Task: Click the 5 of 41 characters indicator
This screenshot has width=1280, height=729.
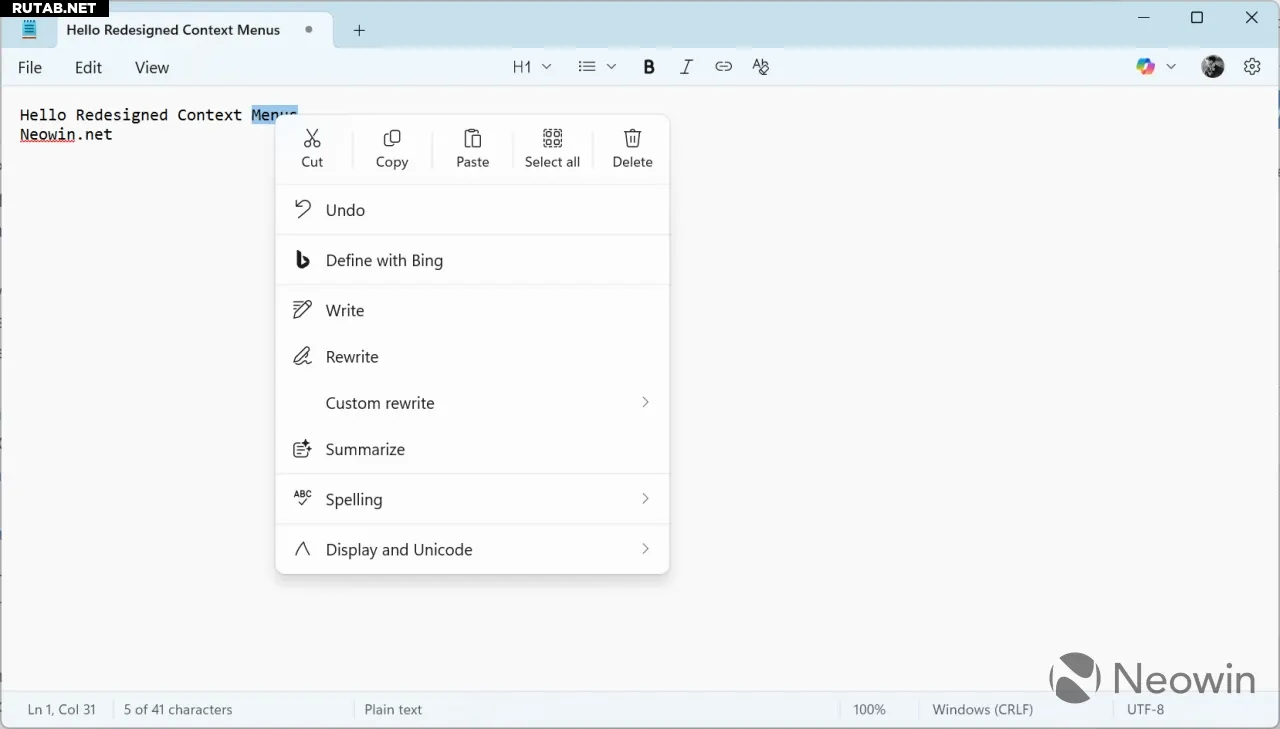Action: 178,709
